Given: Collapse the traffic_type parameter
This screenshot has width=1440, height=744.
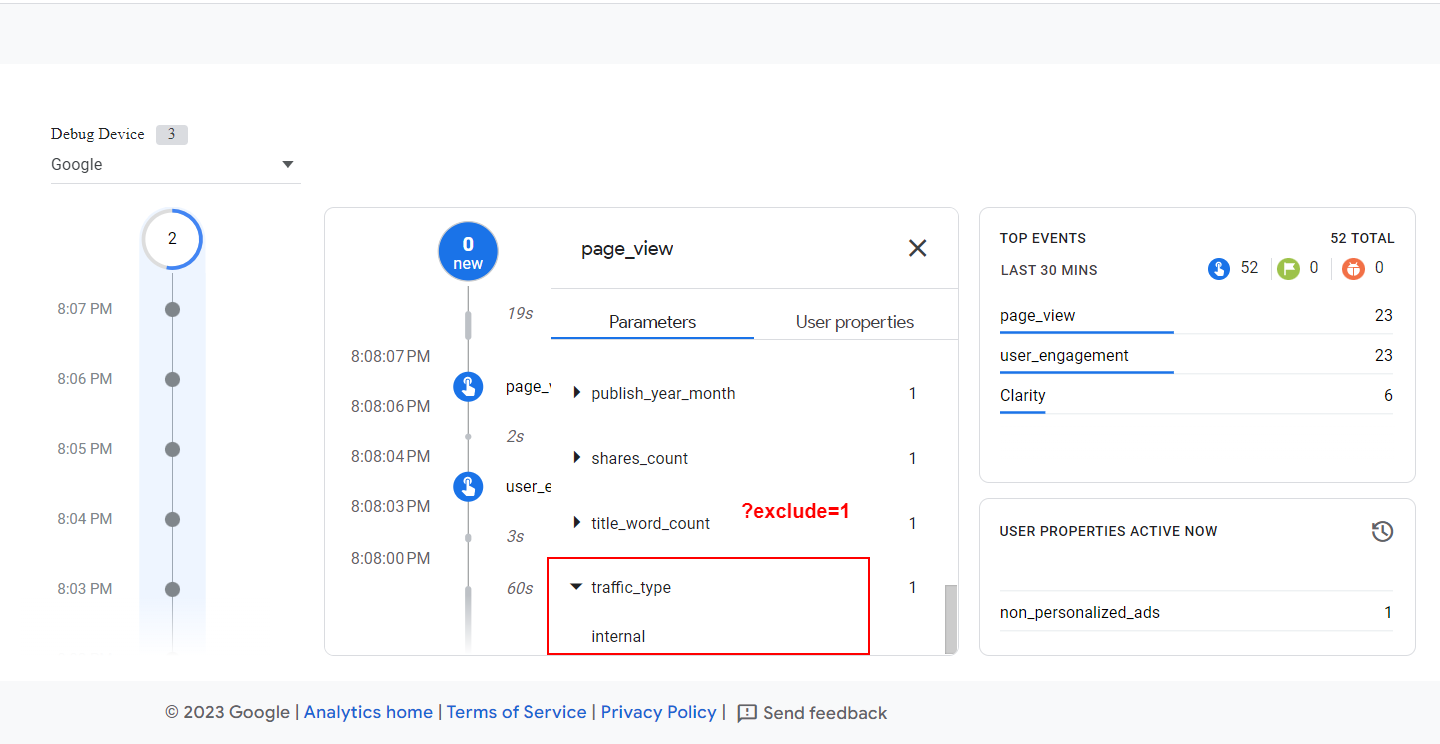Looking at the screenshot, I should tap(576, 587).
